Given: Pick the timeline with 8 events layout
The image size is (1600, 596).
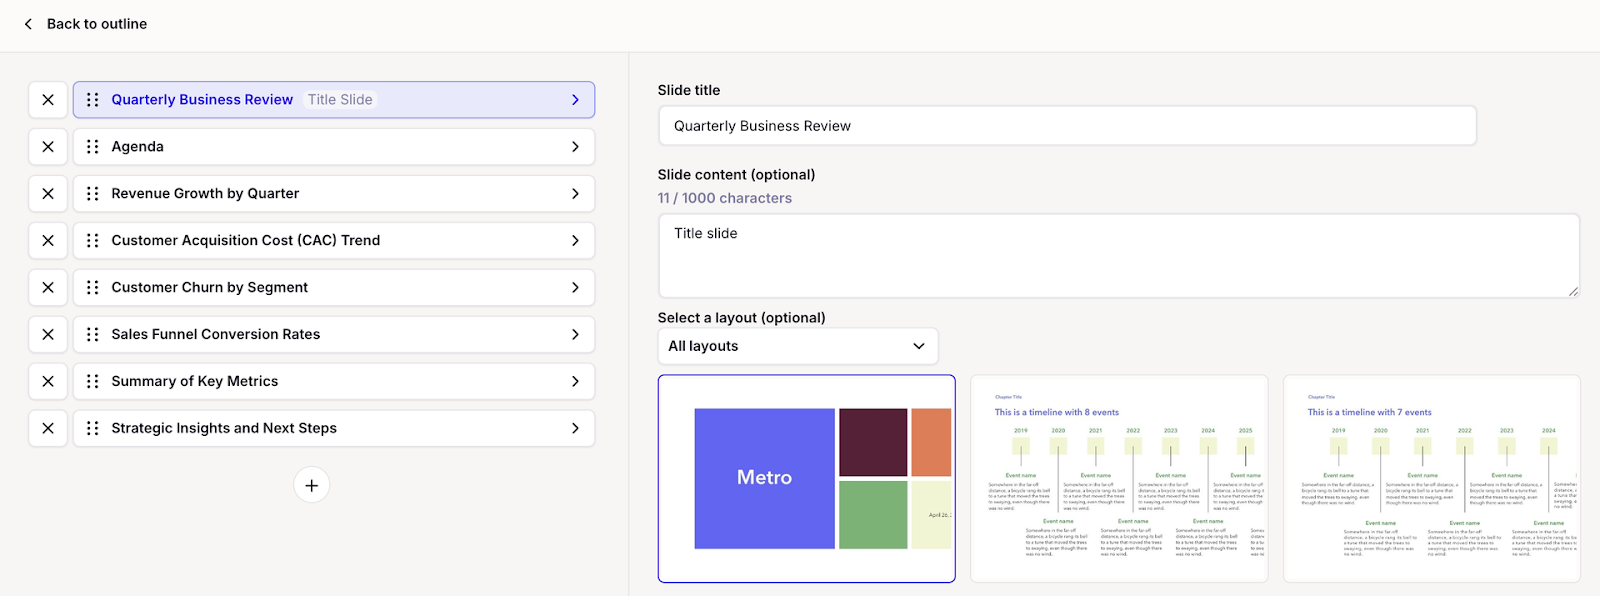Looking at the screenshot, I should [x=1119, y=478].
